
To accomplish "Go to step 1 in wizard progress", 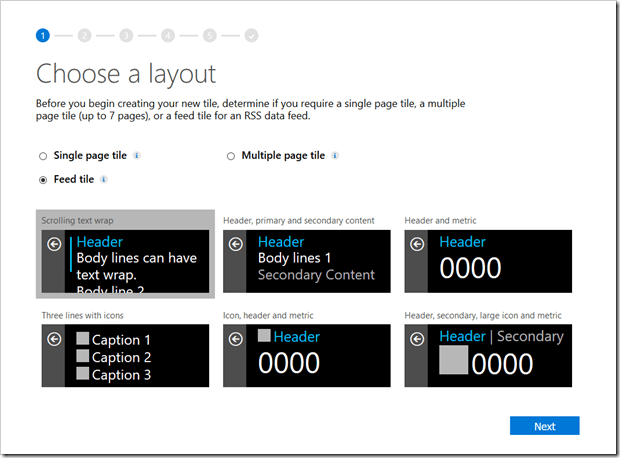I will [x=42, y=35].
